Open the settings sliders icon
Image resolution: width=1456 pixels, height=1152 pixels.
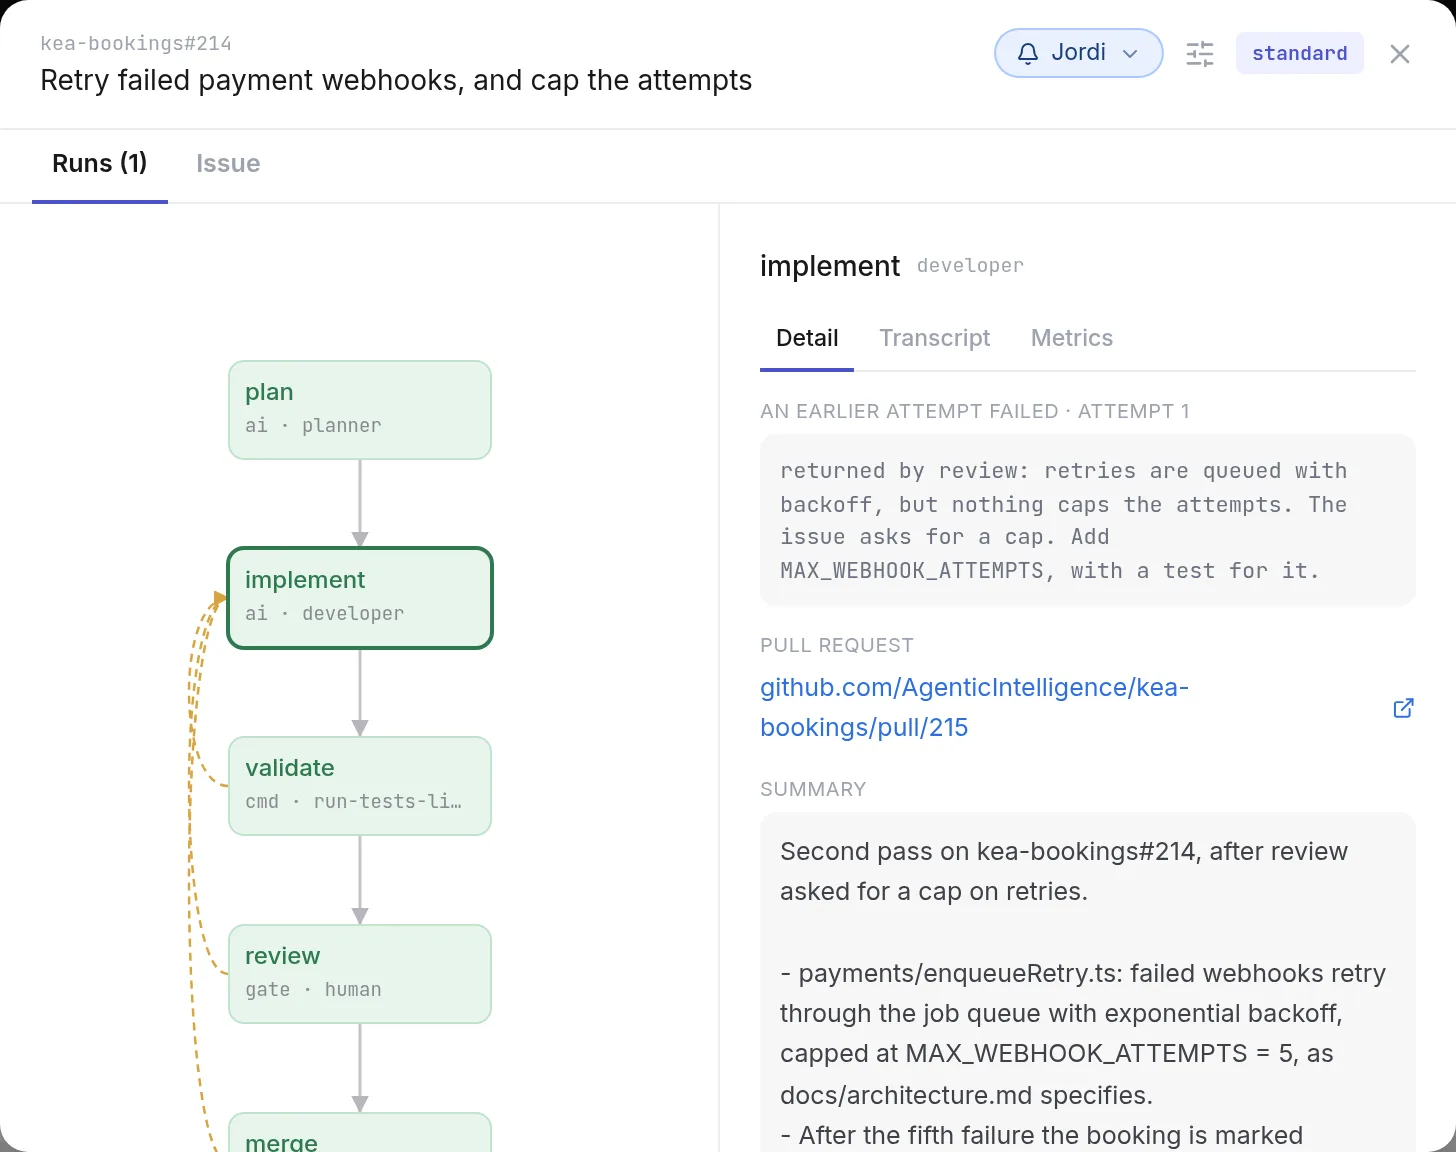point(1200,54)
